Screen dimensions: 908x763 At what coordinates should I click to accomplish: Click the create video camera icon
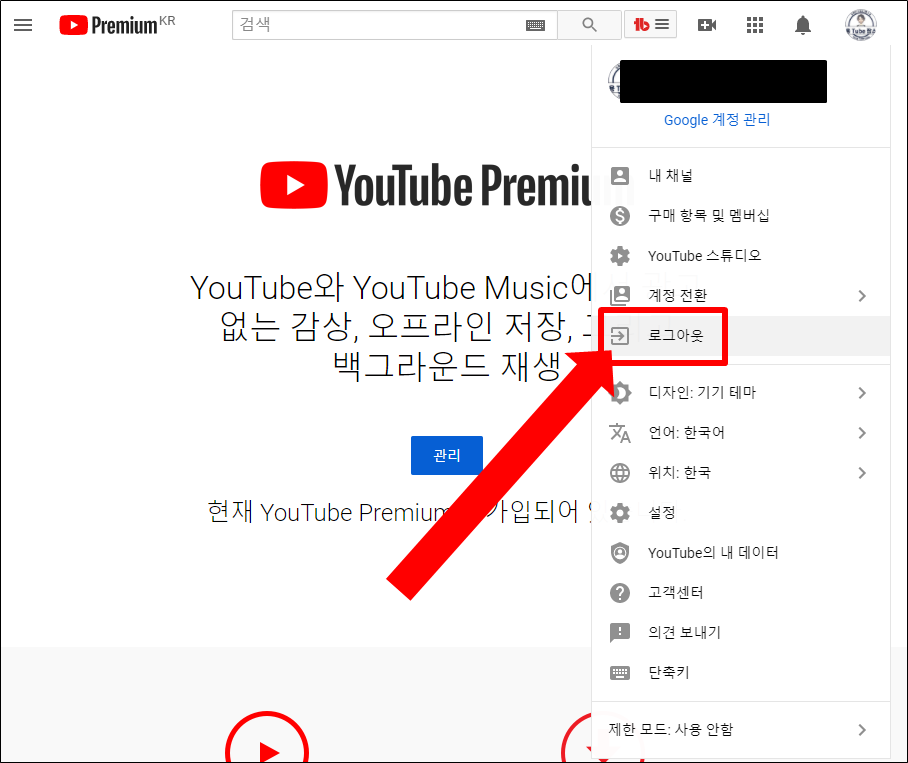click(x=707, y=25)
